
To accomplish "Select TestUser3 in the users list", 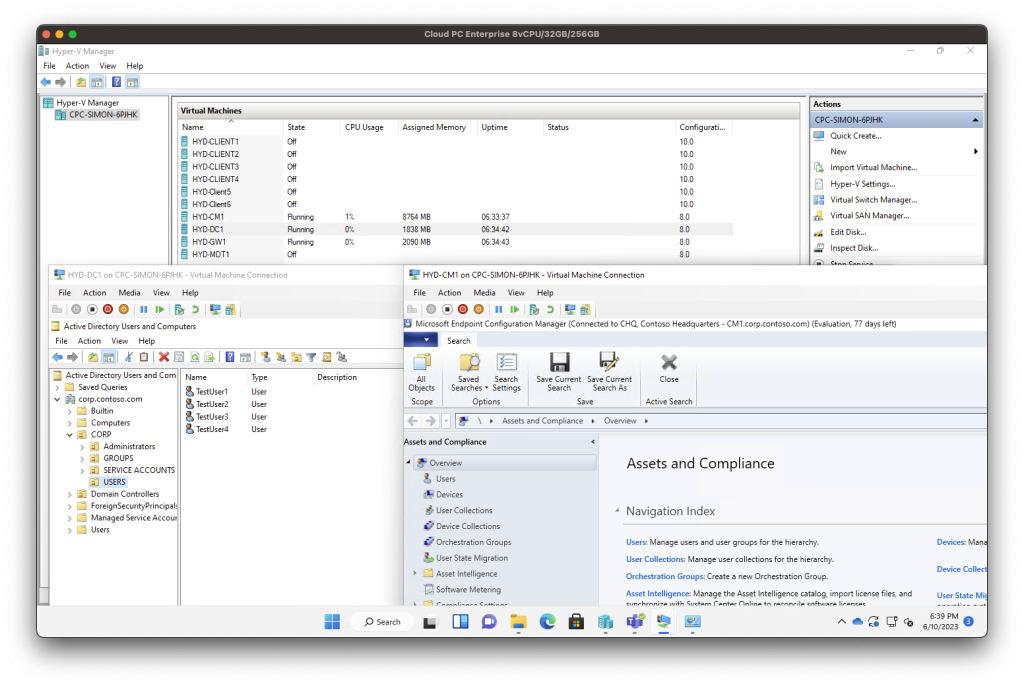I will 212,417.
